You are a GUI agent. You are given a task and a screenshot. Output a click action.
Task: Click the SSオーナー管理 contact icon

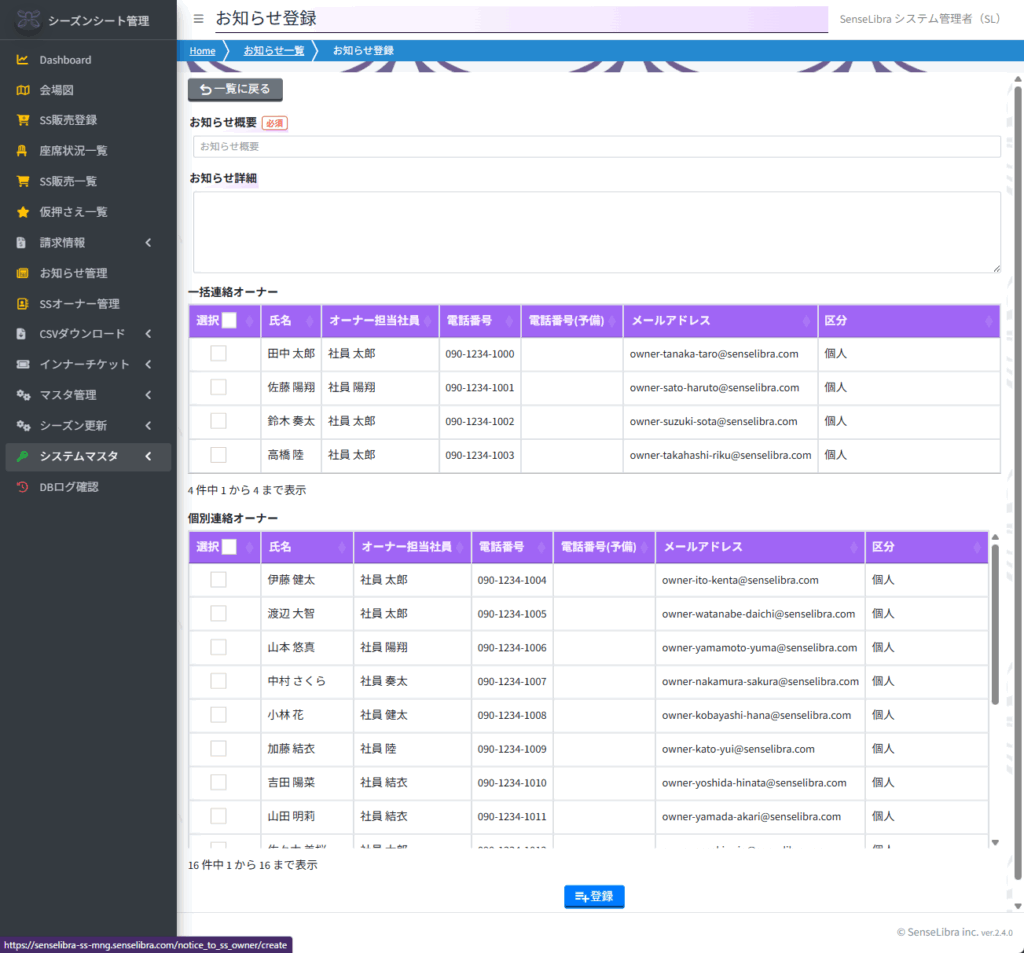tap(22, 304)
